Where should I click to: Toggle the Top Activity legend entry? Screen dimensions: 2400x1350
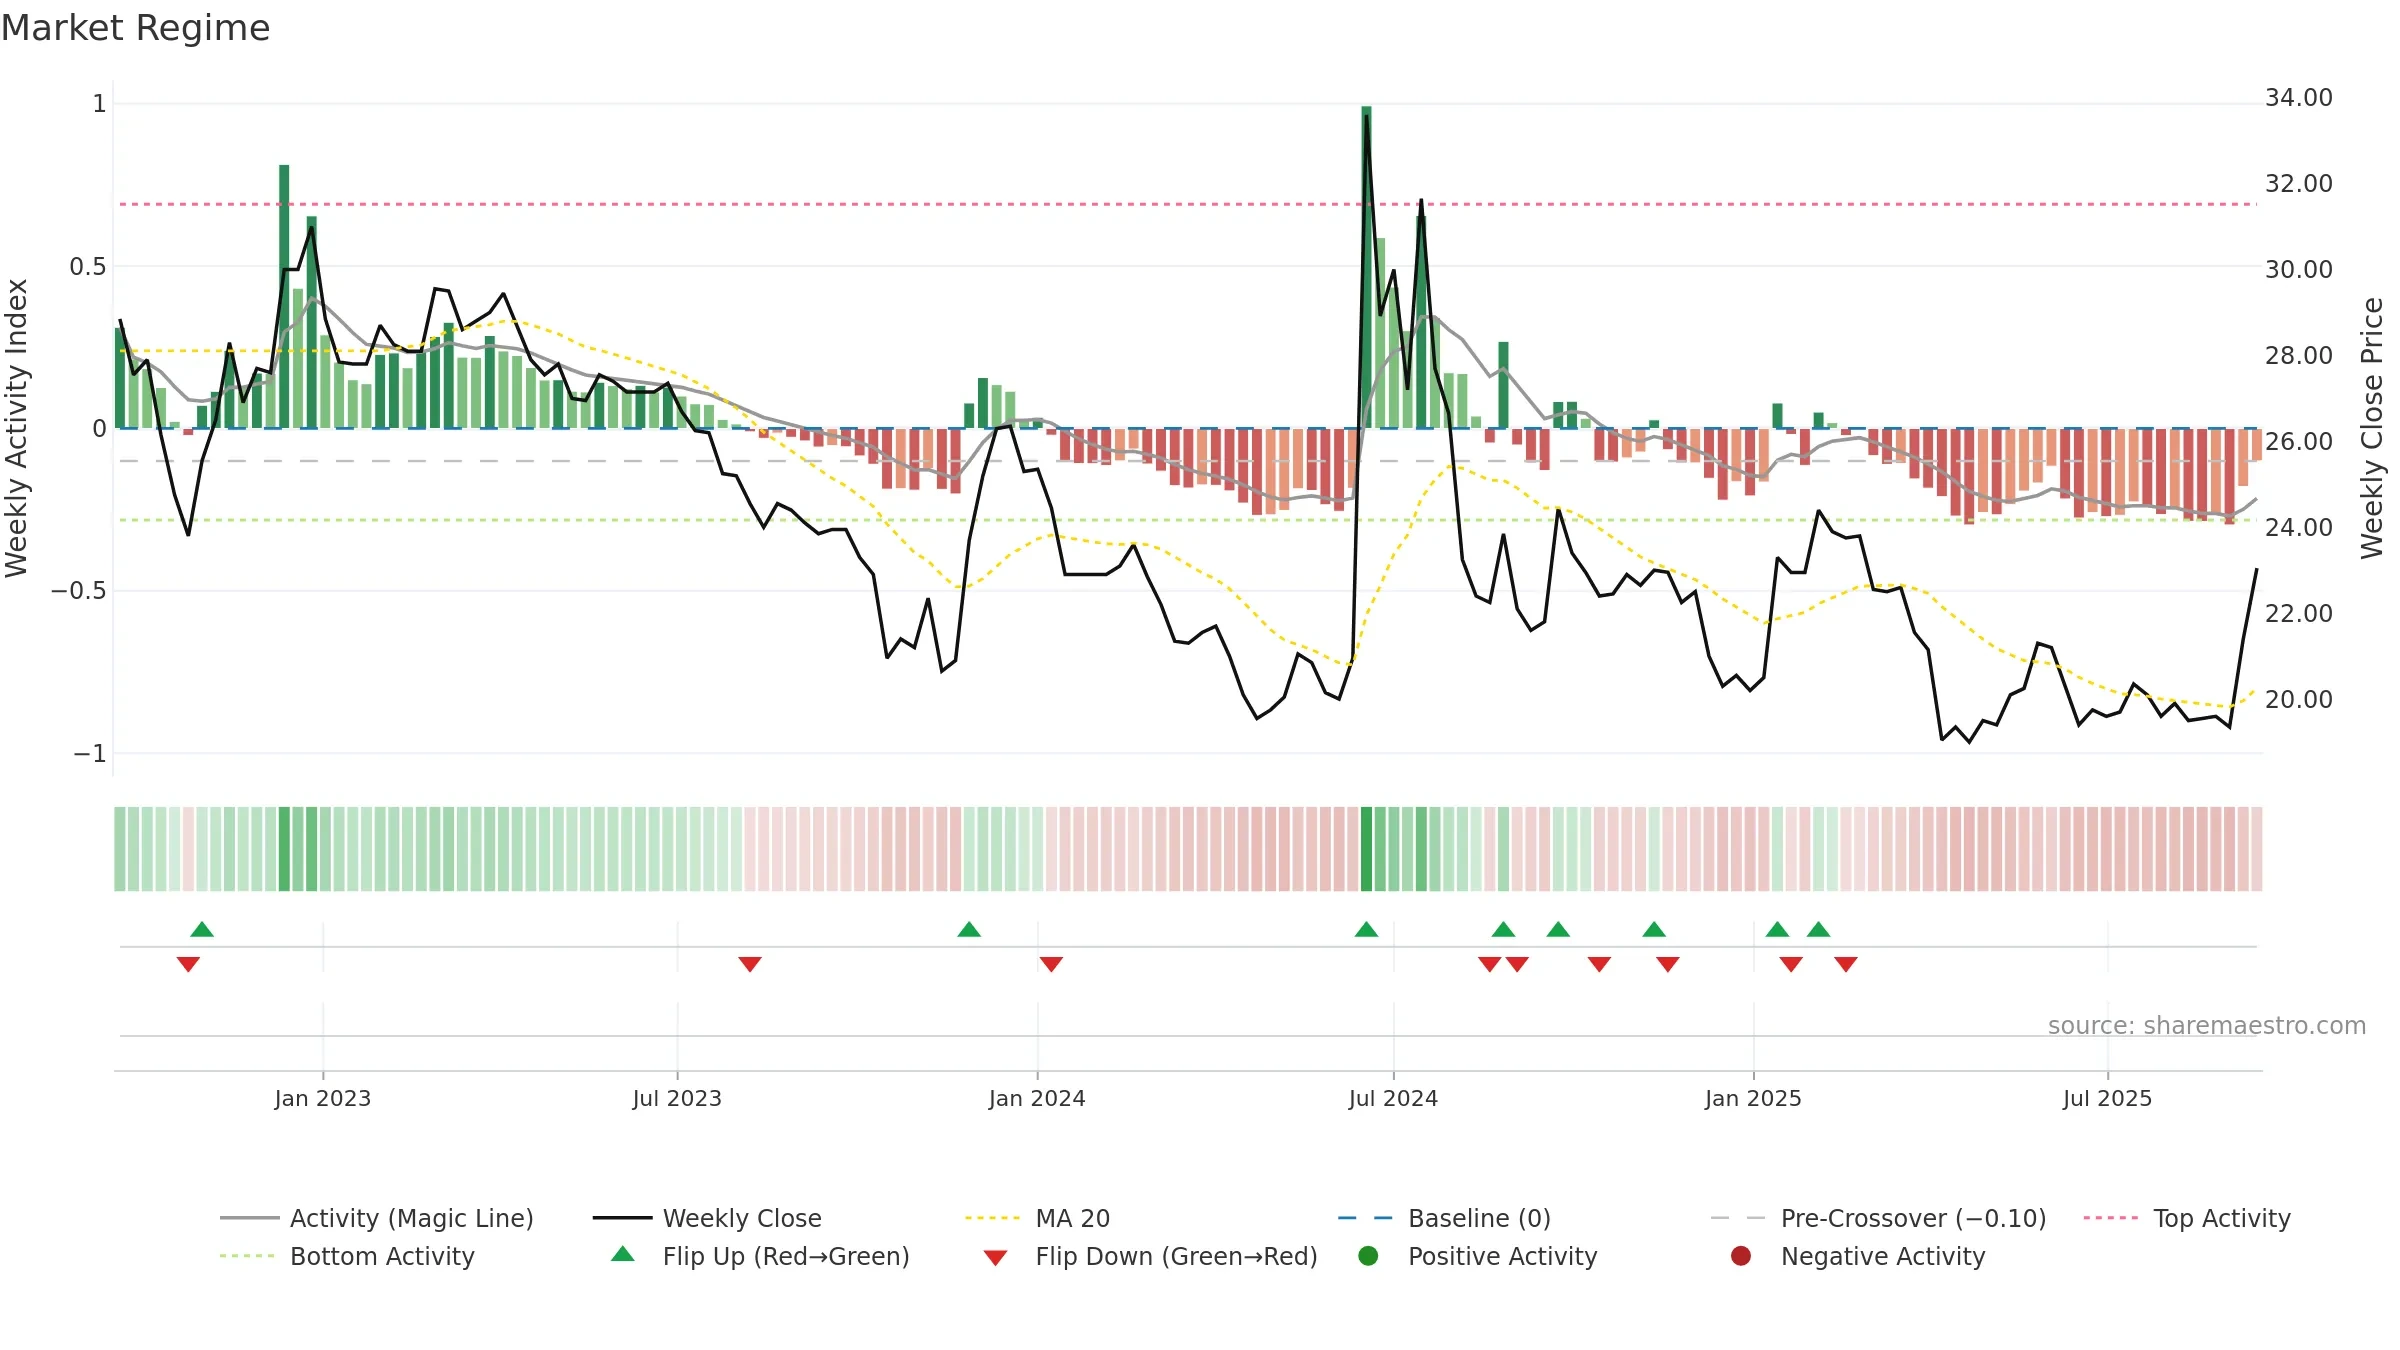tap(2187, 1218)
